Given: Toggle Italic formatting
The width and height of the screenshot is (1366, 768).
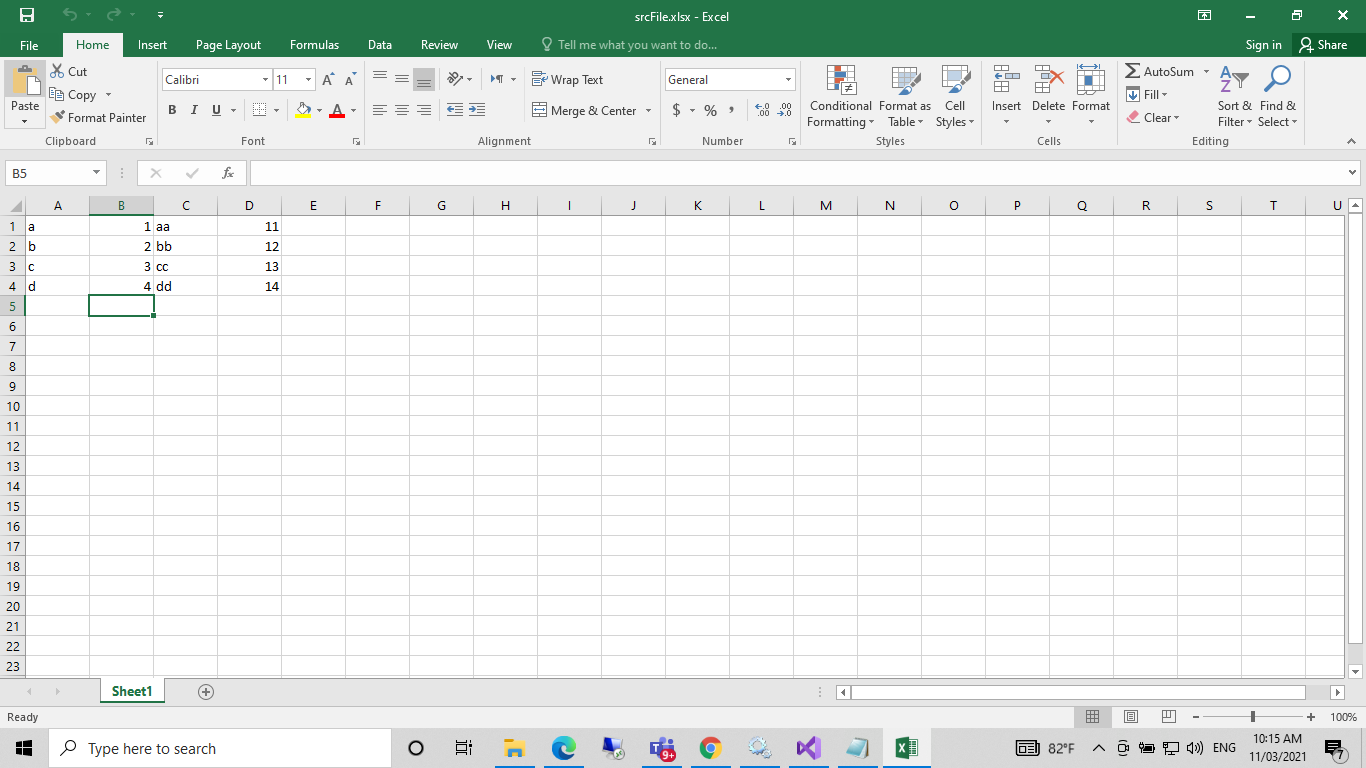Looking at the screenshot, I should coord(194,110).
